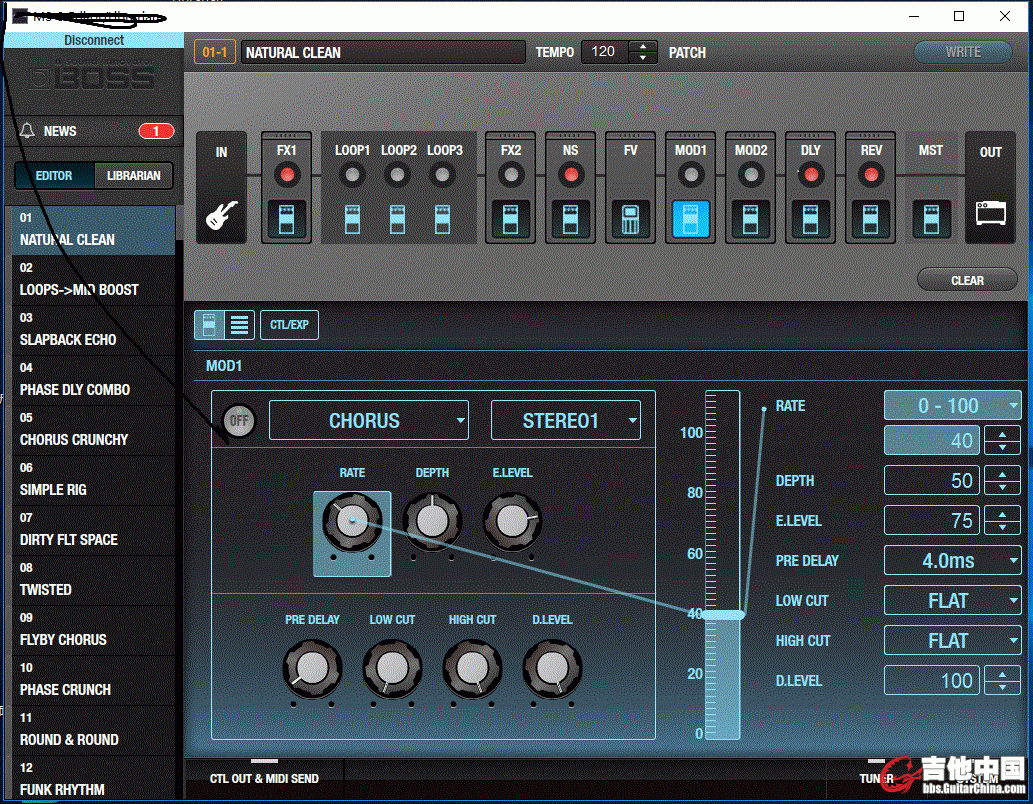Click the Disconnect button

point(94,40)
